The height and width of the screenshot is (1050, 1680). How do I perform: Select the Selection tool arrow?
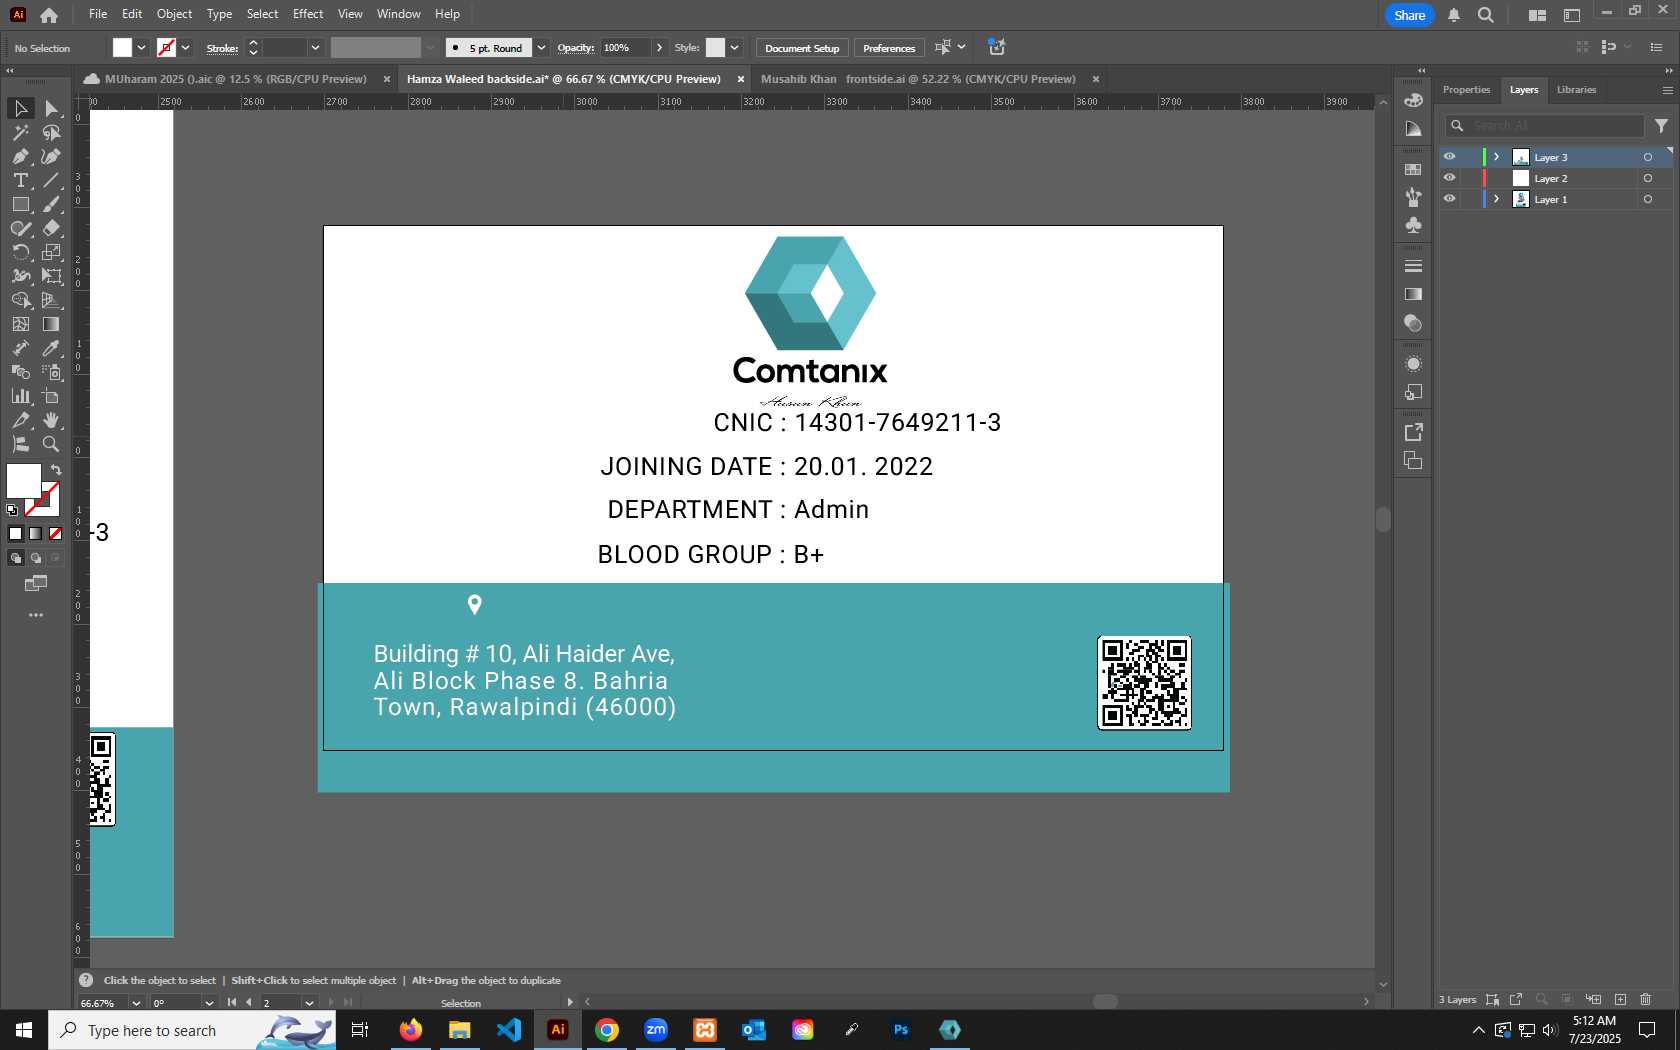click(x=20, y=108)
